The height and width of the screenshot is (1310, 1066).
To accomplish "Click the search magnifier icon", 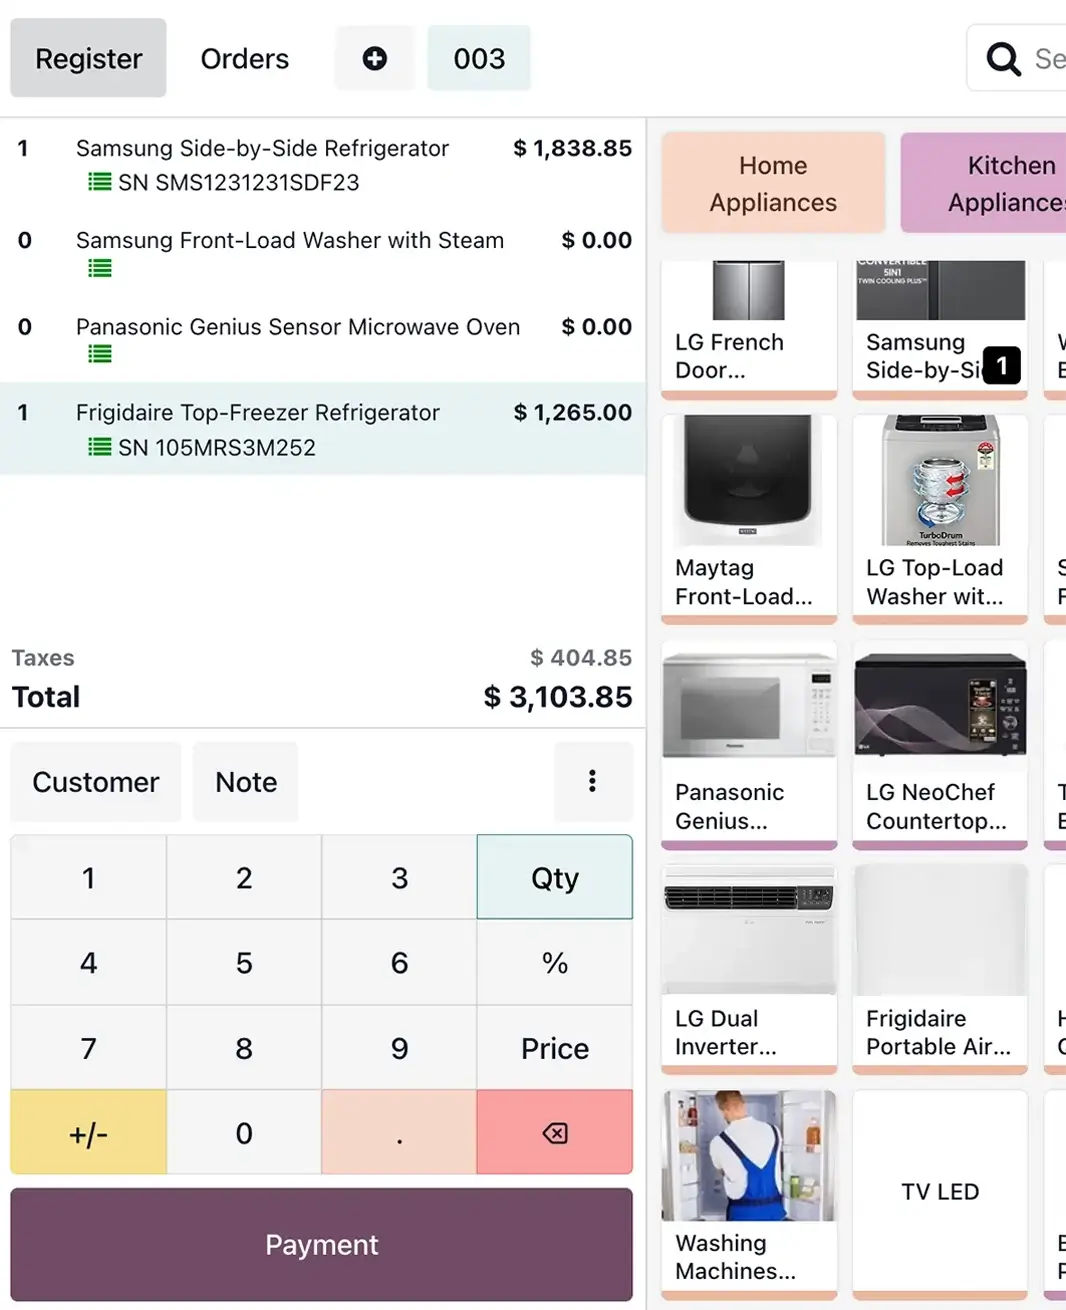I will (1003, 59).
